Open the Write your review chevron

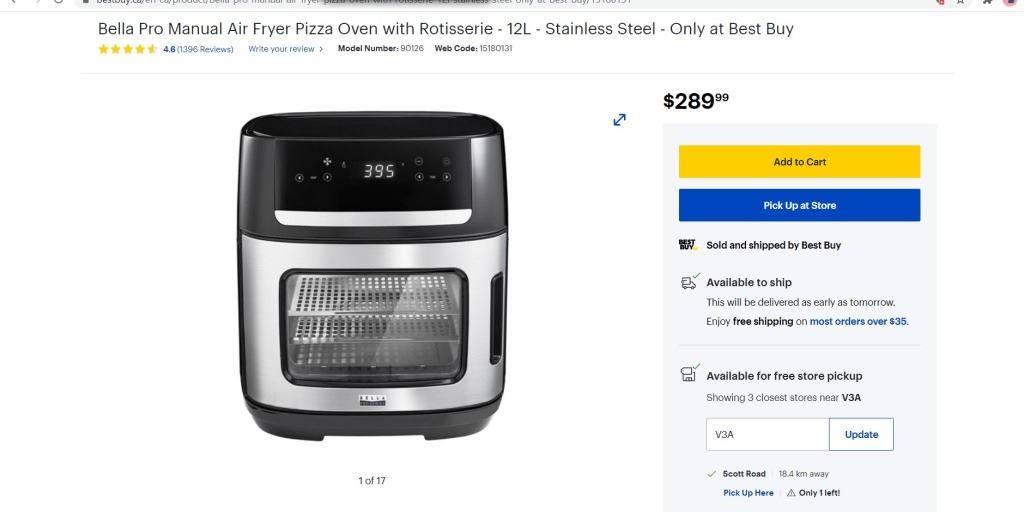[321, 49]
